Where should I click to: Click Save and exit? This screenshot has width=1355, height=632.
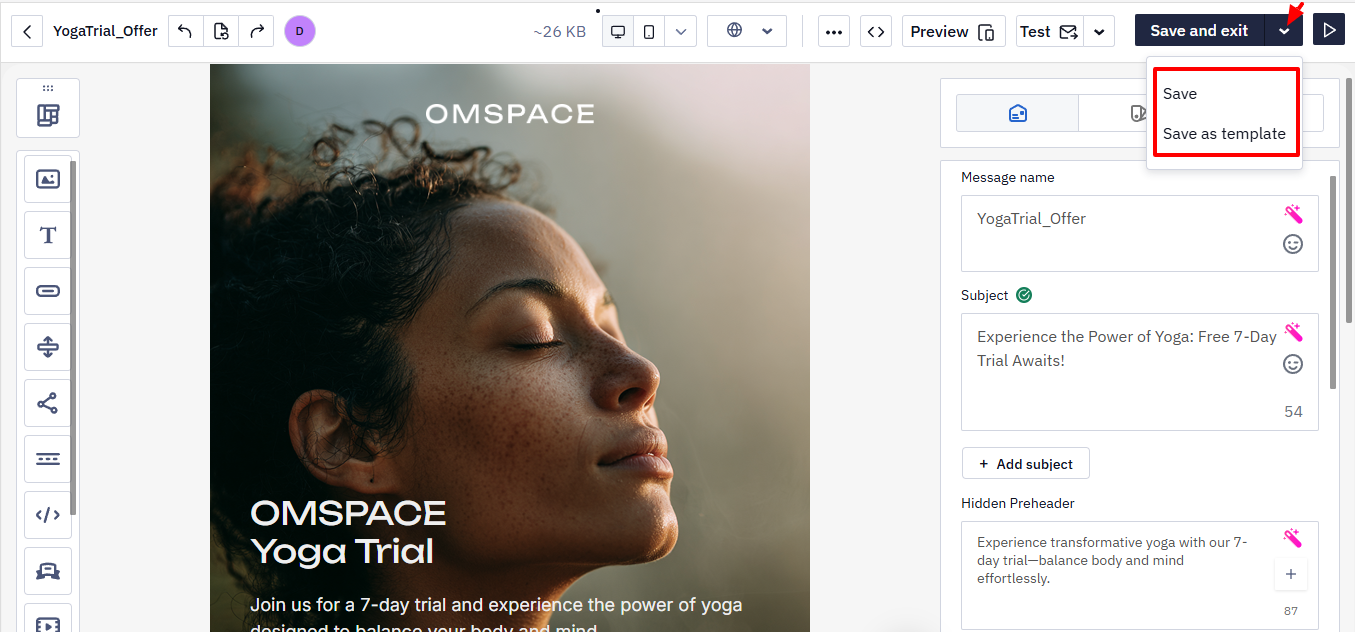[x=1199, y=31]
